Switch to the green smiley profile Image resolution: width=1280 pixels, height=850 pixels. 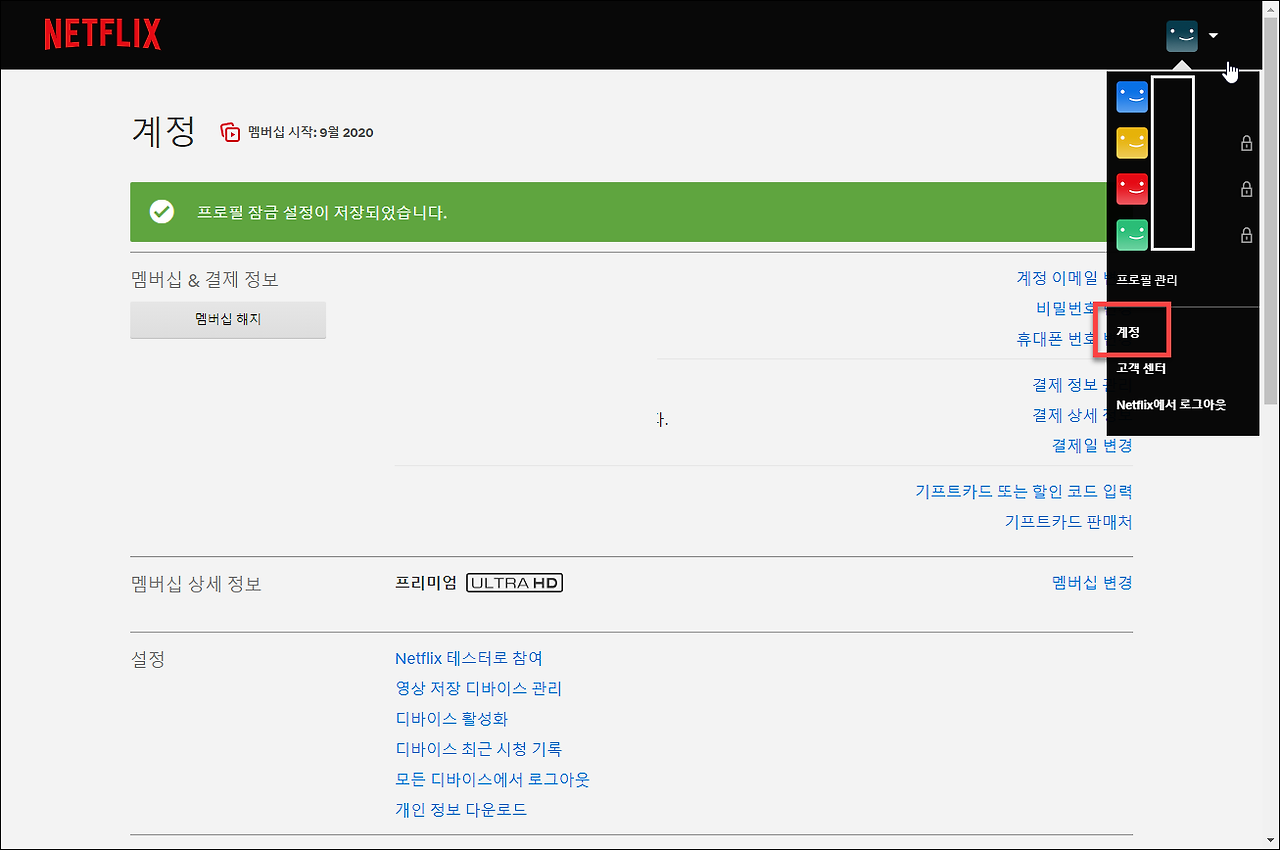1132,235
